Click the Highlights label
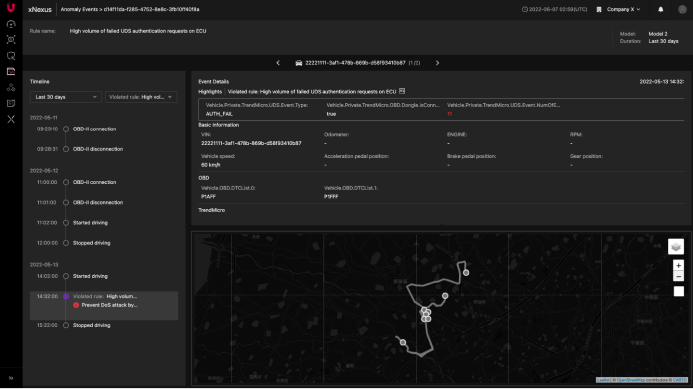The height and width of the screenshot is (389, 693). click(210, 92)
